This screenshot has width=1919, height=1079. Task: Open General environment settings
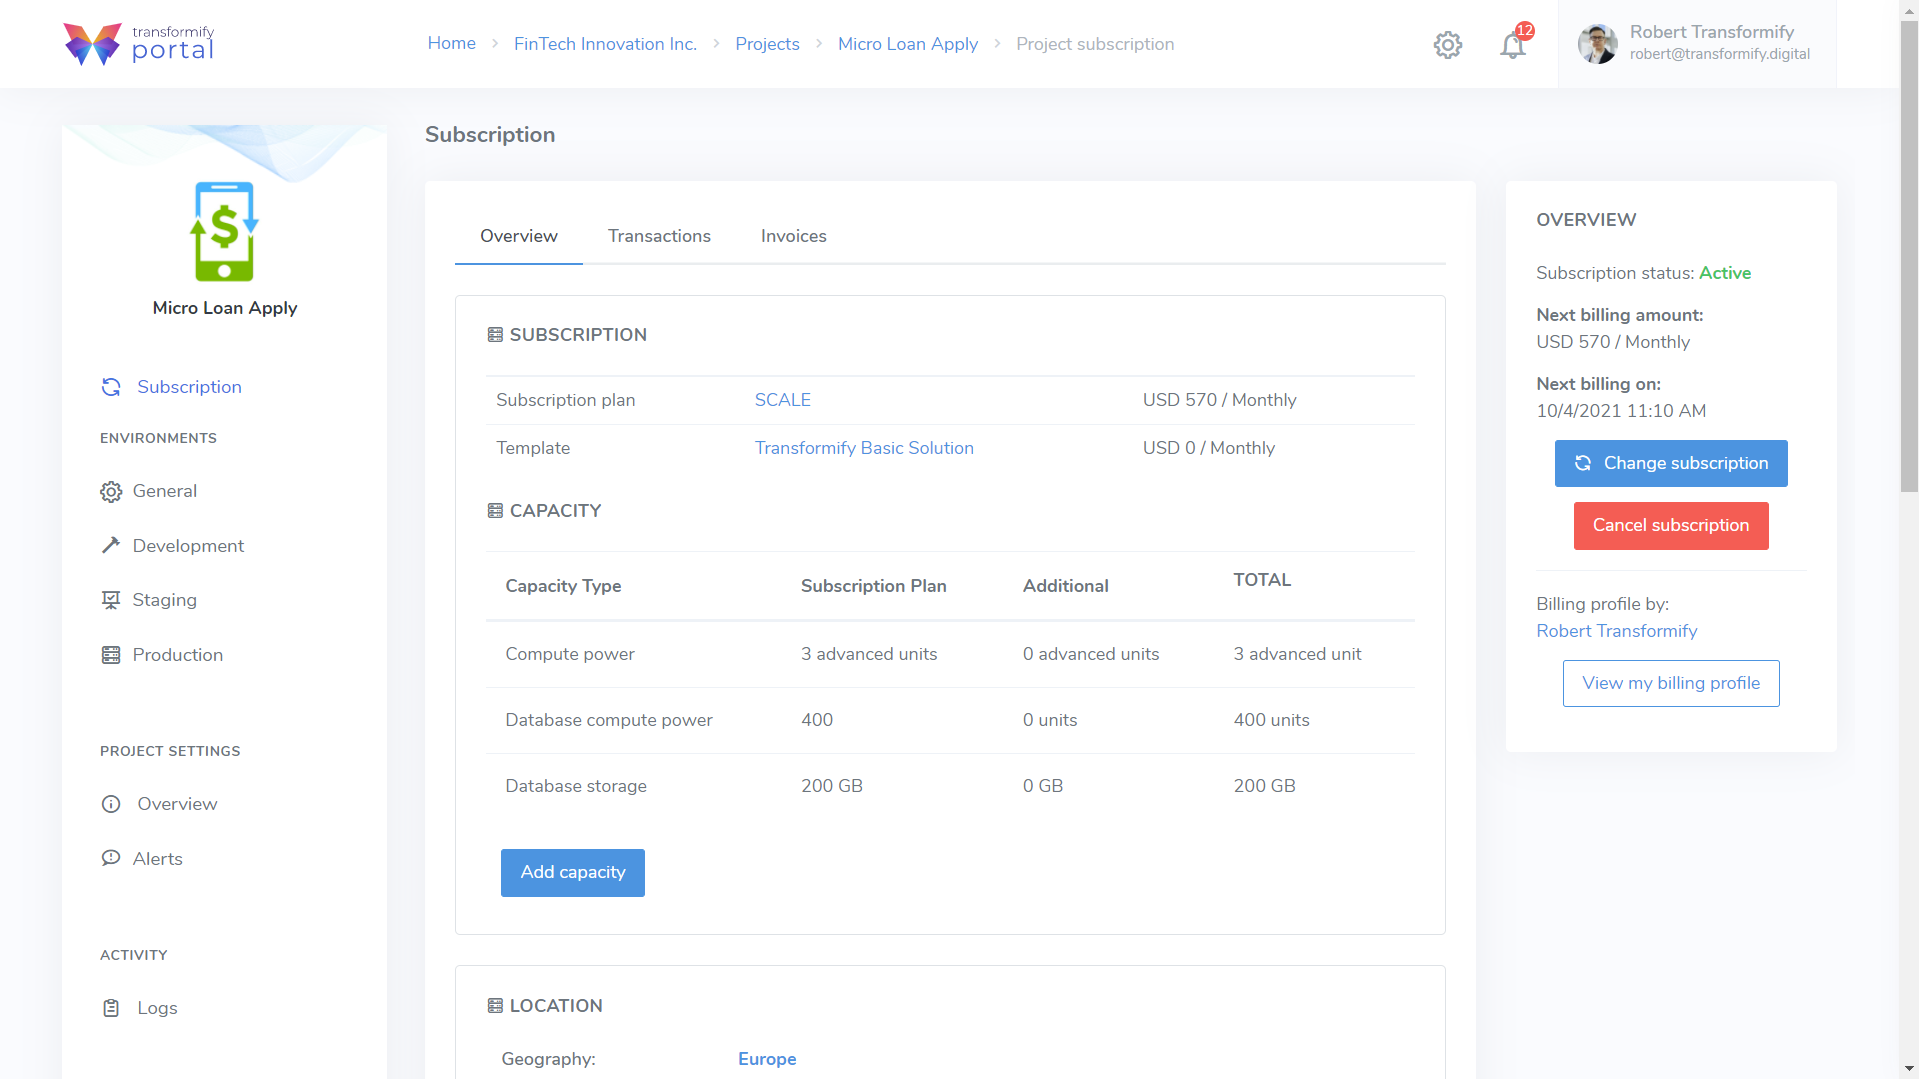165,491
